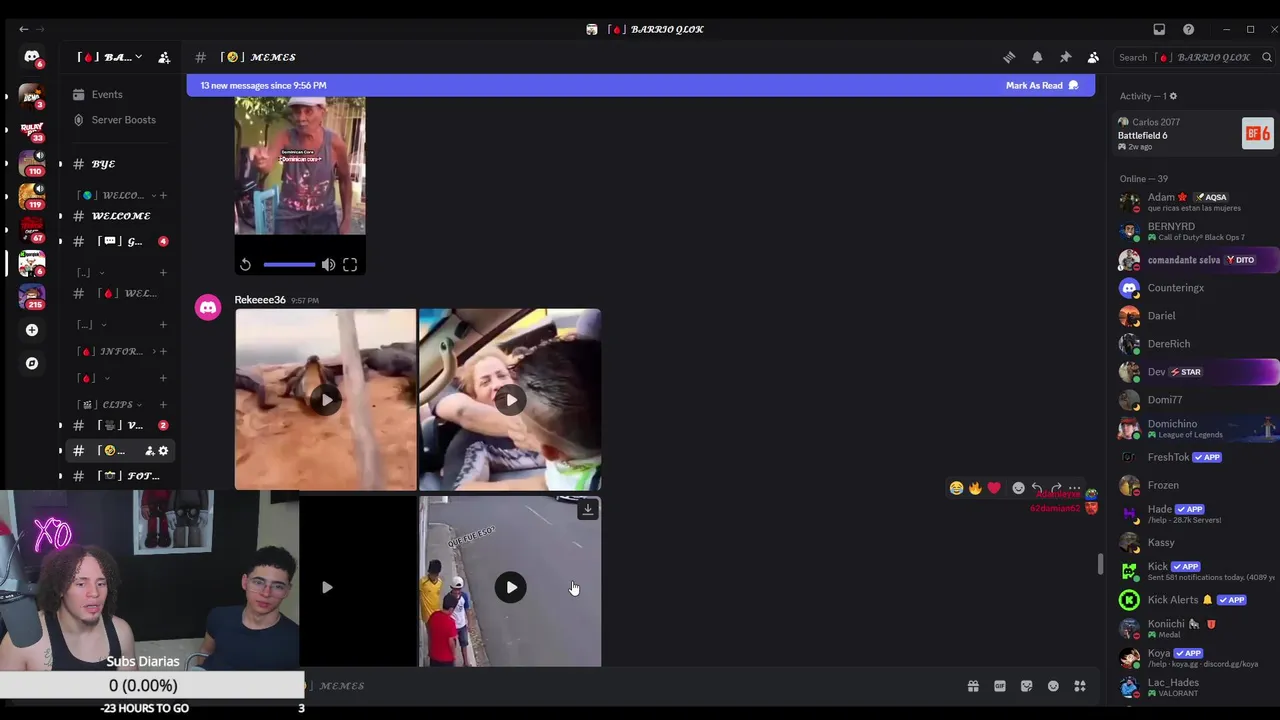React with laughing-crying emoji
The image size is (1280, 720).
[957, 488]
